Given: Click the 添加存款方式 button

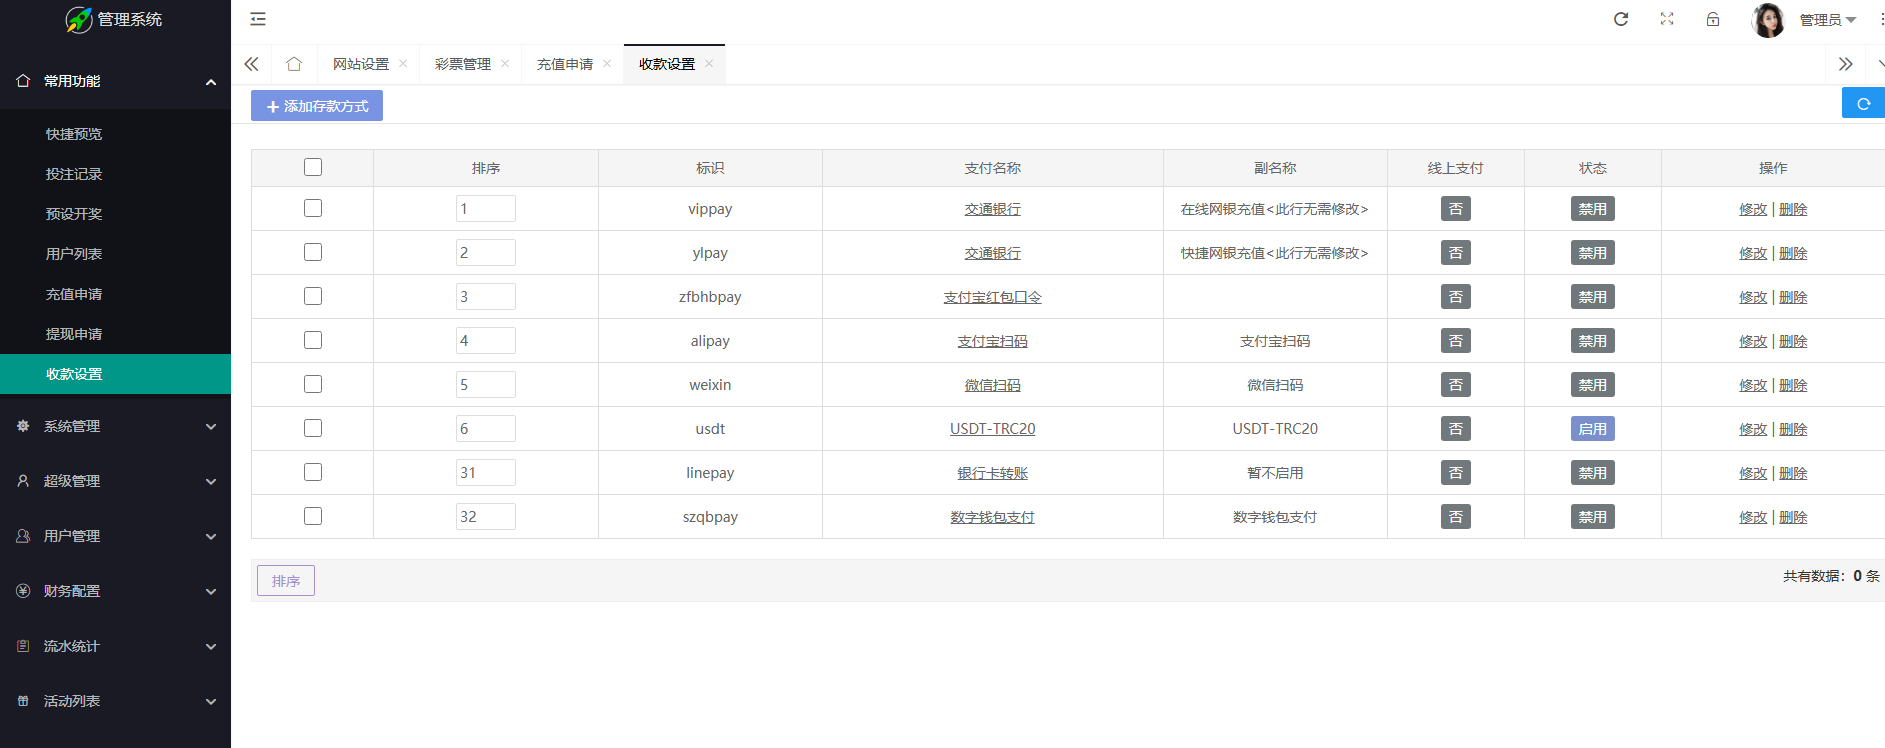Looking at the screenshot, I should [x=317, y=106].
